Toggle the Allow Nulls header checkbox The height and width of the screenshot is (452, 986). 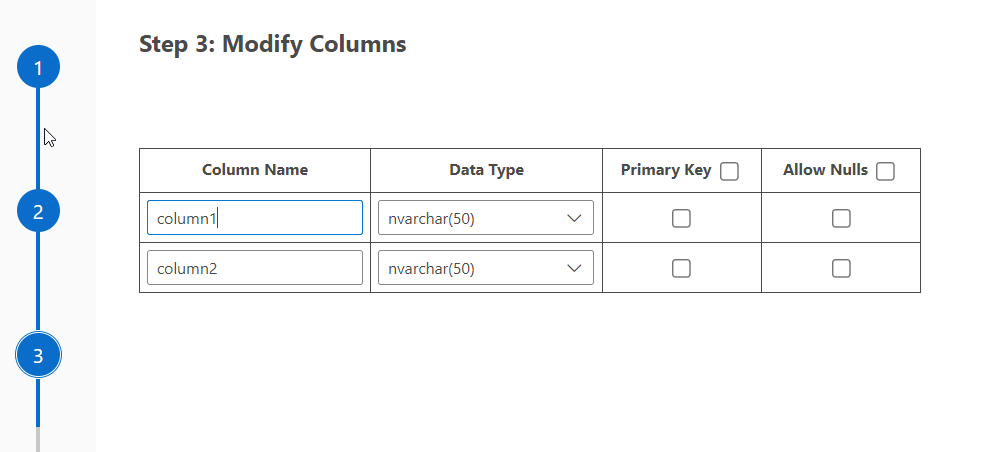(x=885, y=171)
